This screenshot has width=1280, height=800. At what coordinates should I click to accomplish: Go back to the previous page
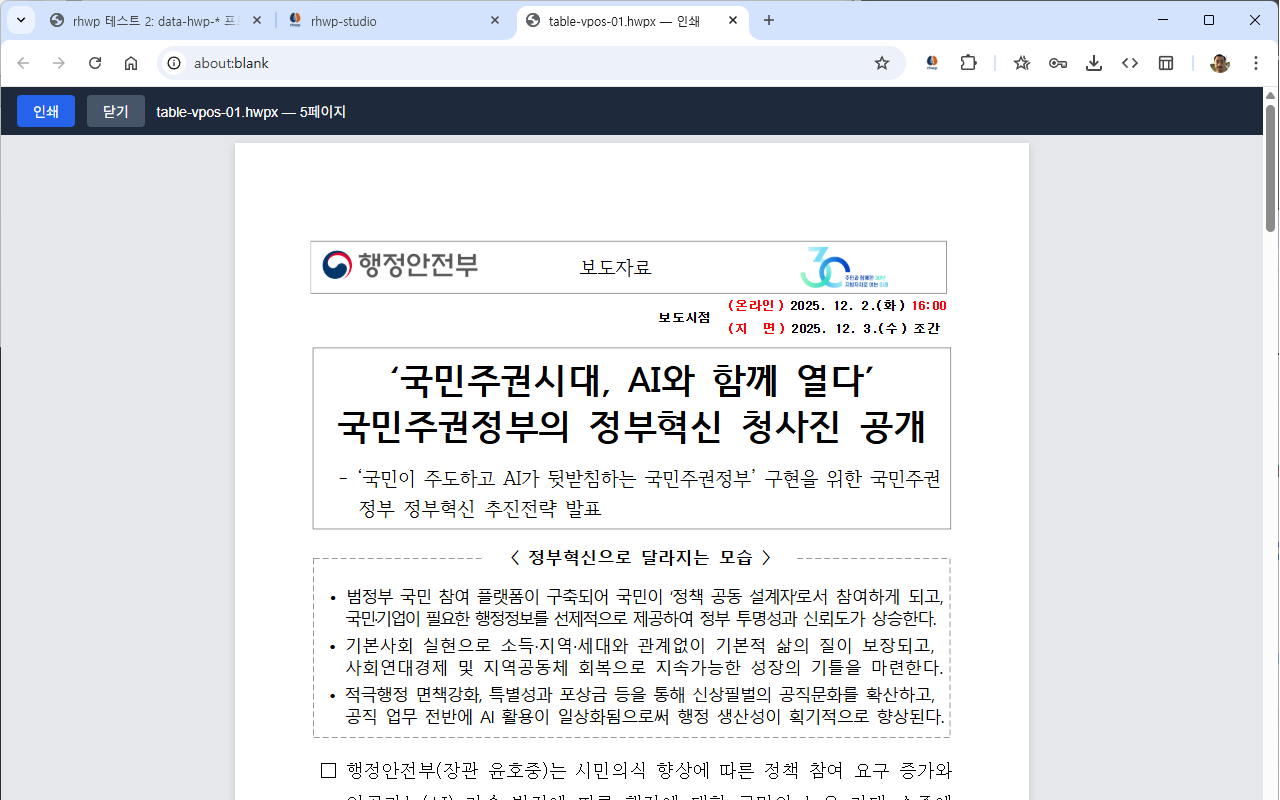(x=24, y=63)
